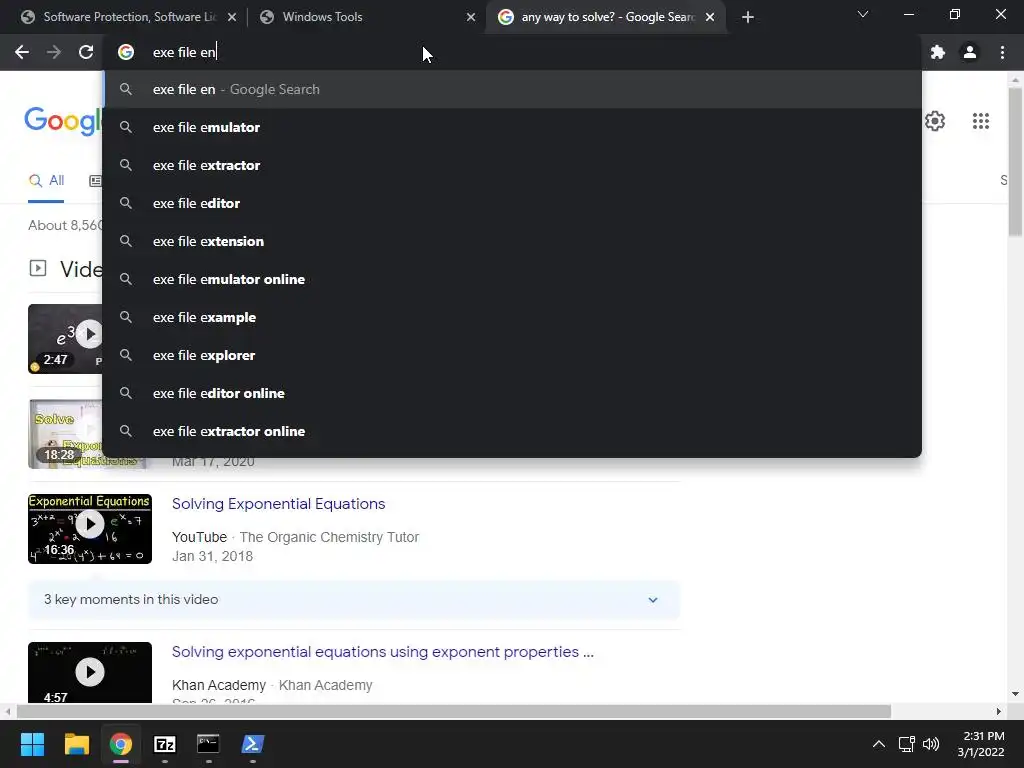Choose 'exe file emulator online' suggestion
Image resolution: width=1024 pixels, height=768 pixels.
512,280
